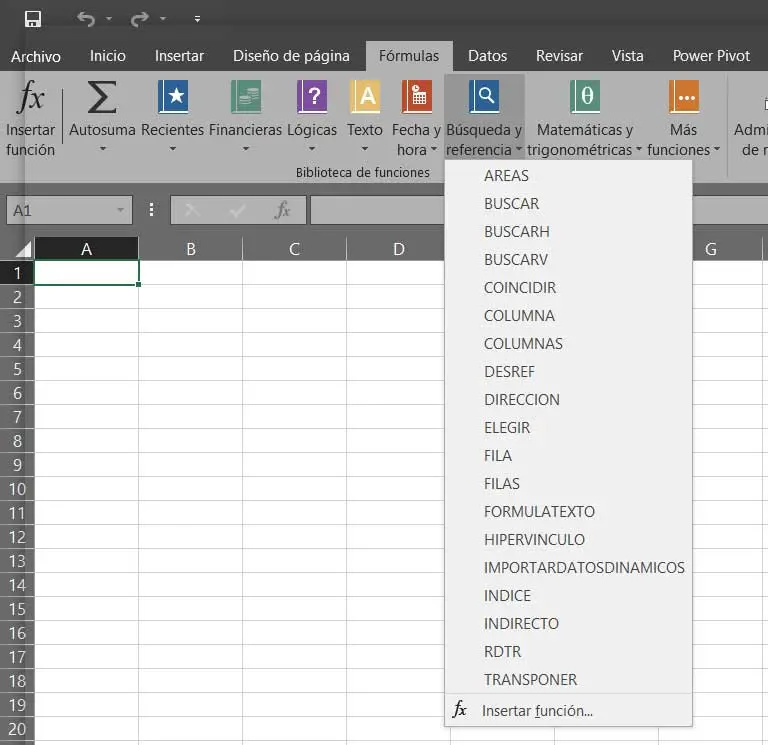
Task: Click the Redo arrow icon
Action: tap(140, 19)
